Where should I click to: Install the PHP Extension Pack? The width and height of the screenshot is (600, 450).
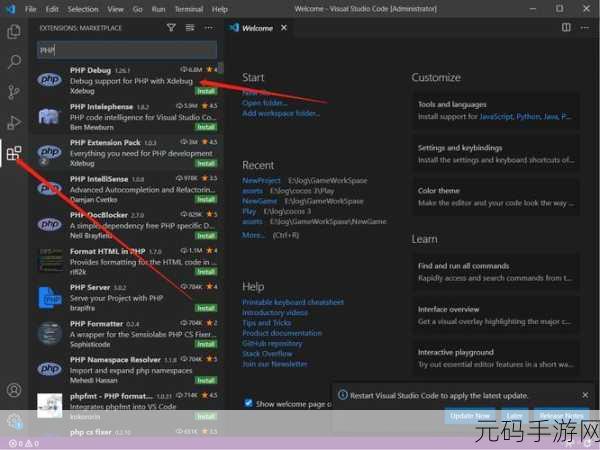tap(206, 163)
